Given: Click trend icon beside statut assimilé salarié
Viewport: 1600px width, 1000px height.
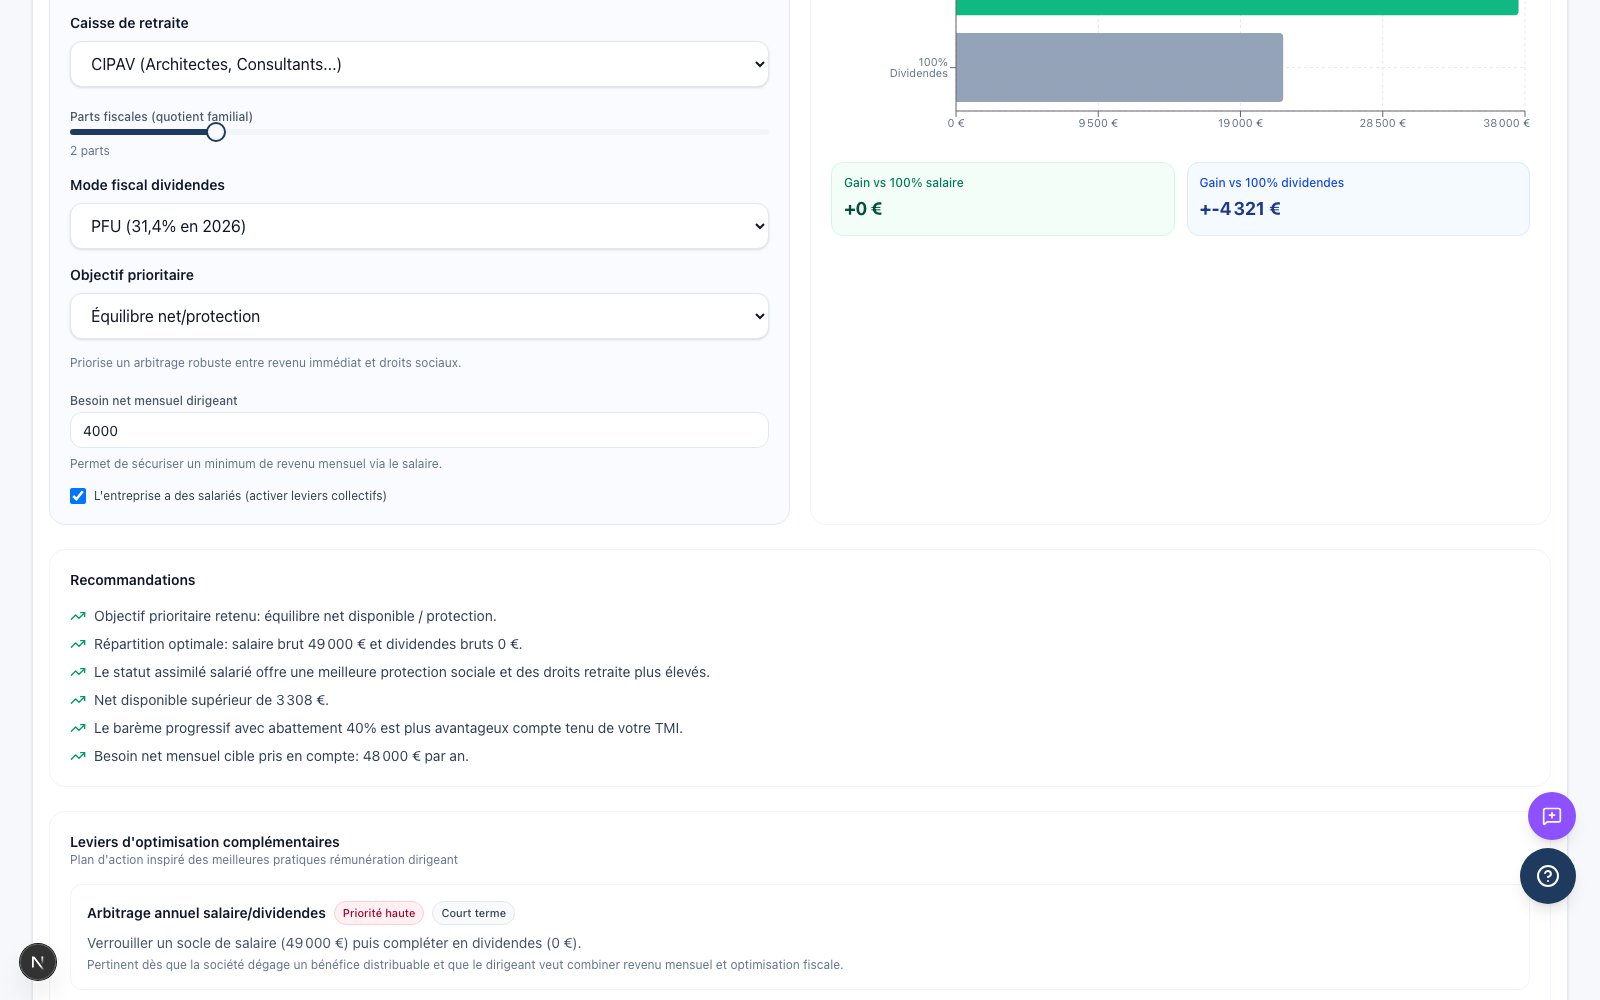Looking at the screenshot, I should [78, 672].
